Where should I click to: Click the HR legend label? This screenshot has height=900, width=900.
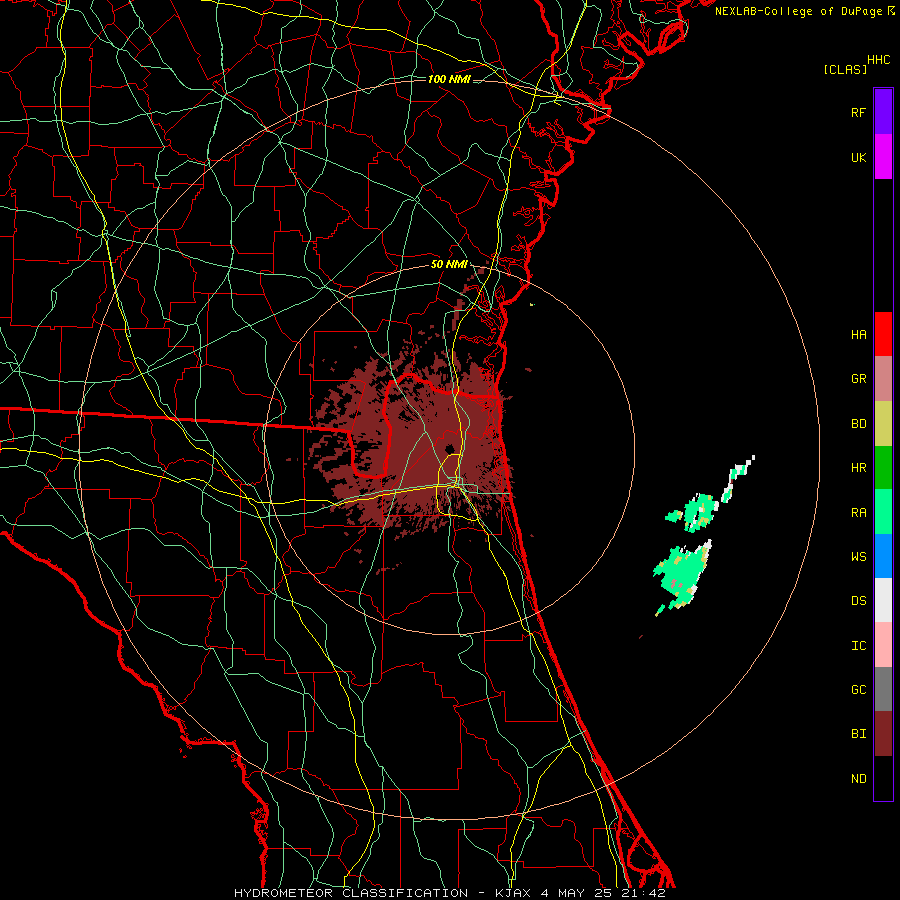[x=858, y=468]
